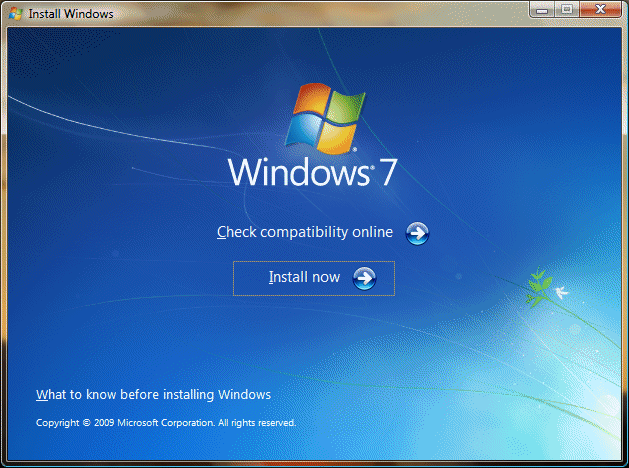Click the Microsoft Corporation text in footer
This screenshot has height=468, width=629.
165,423
